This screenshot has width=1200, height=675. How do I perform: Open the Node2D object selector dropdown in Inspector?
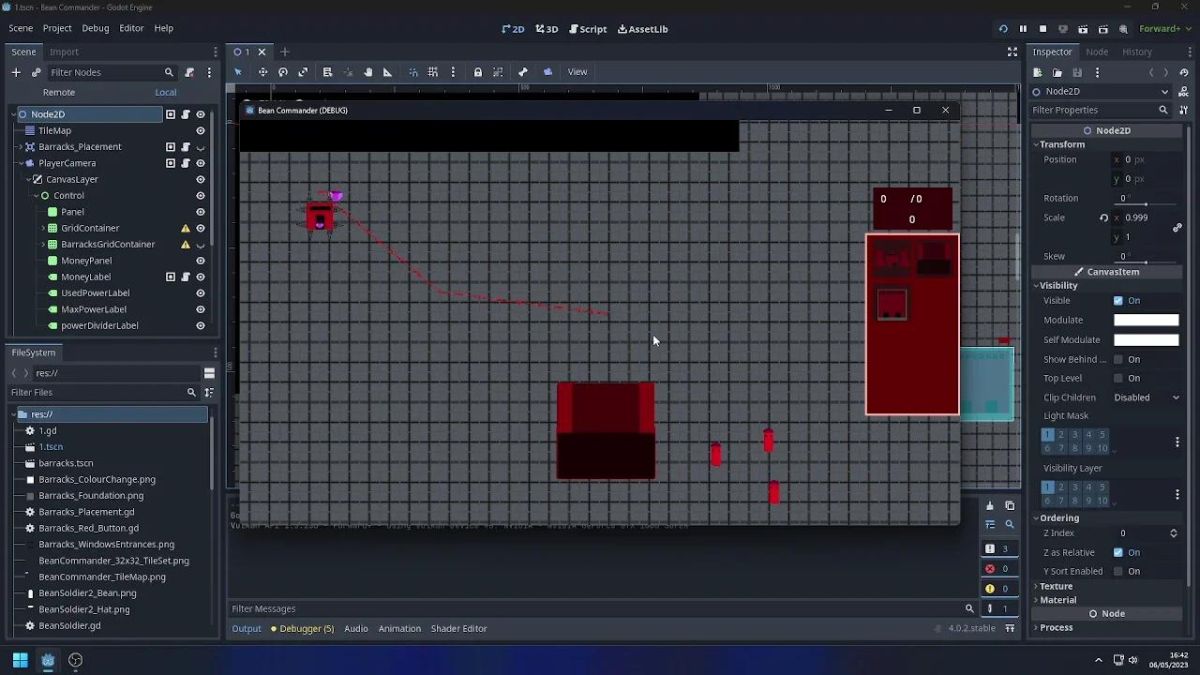1100,91
